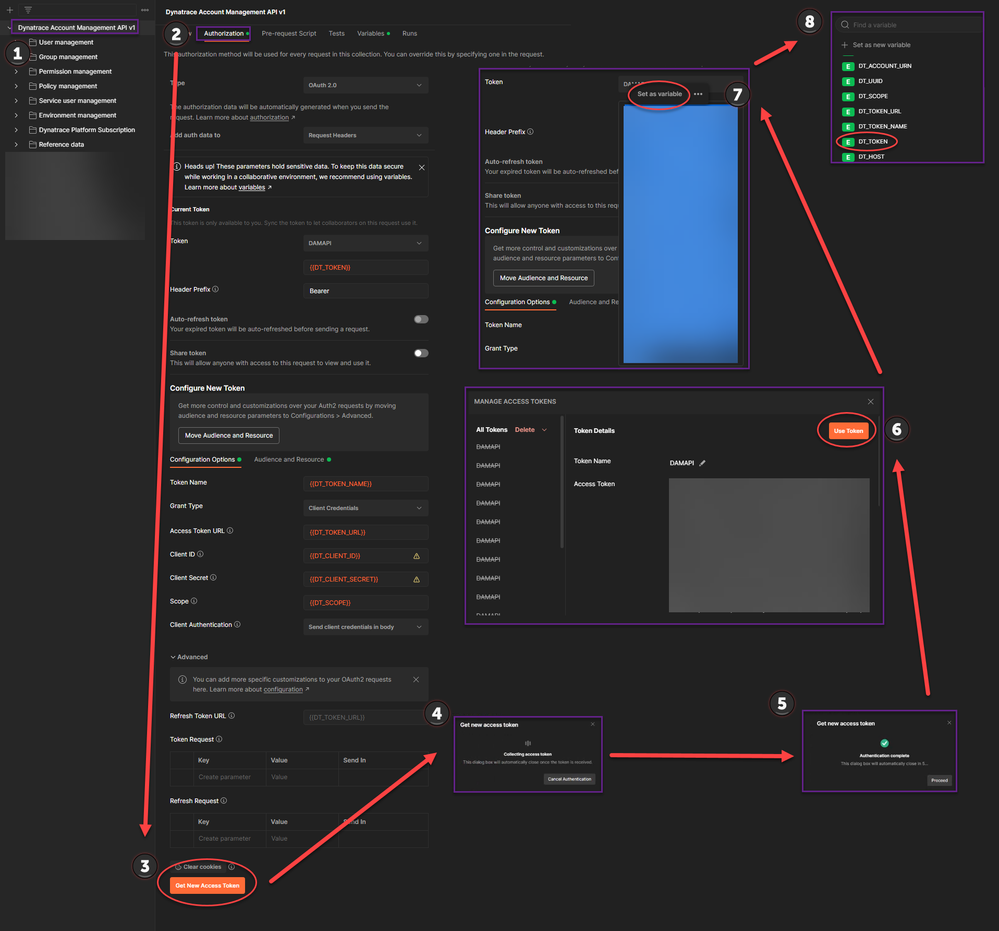Click the info icon next to Header Prefix
Image resolution: width=999 pixels, height=931 pixels.
(x=217, y=289)
